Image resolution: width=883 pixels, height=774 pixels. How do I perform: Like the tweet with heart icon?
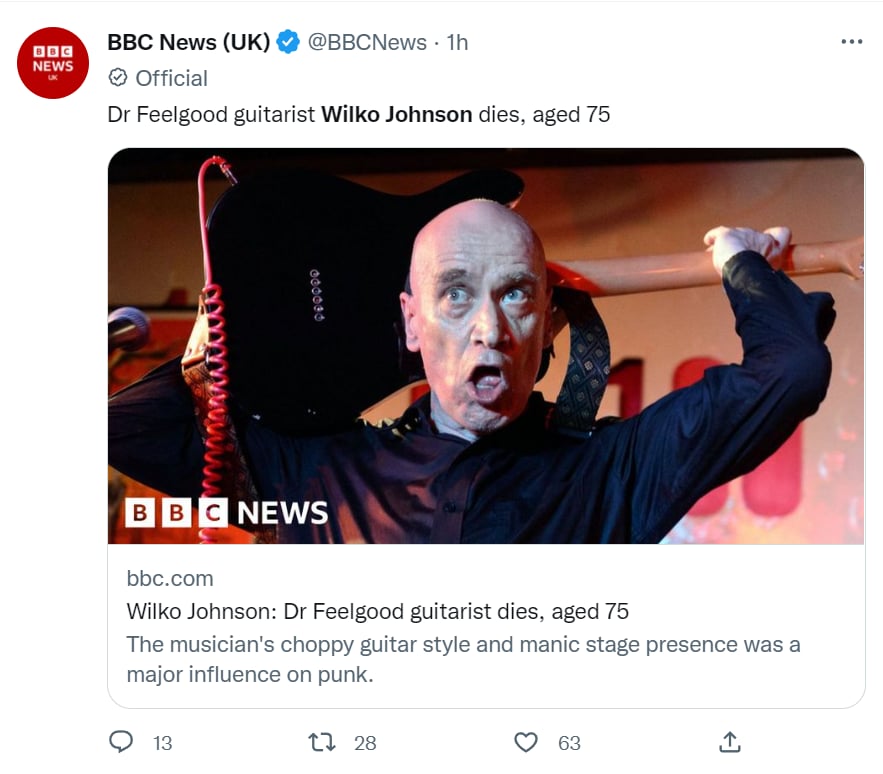(x=526, y=742)
